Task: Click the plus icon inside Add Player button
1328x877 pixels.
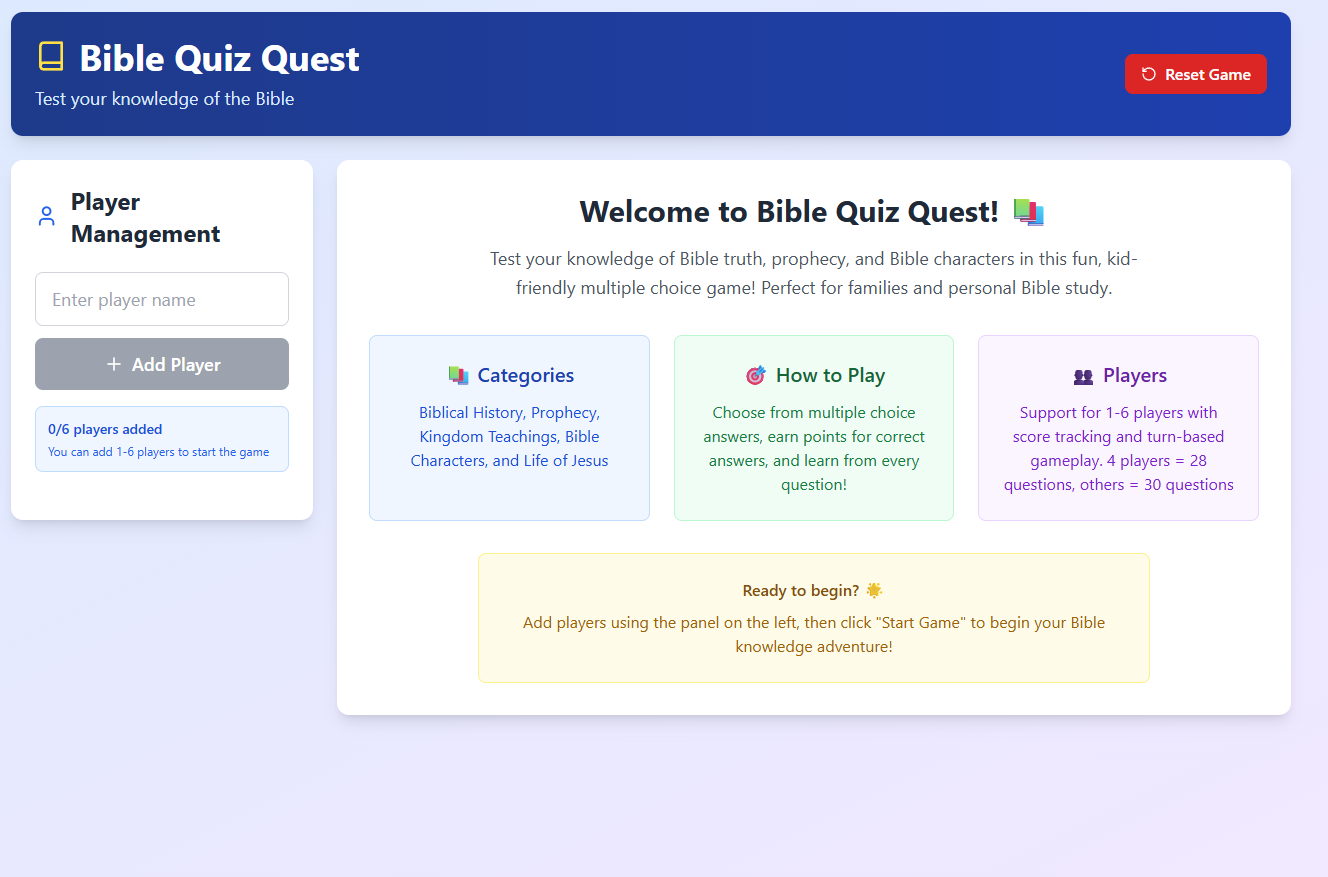Action: tap(113, 364)
